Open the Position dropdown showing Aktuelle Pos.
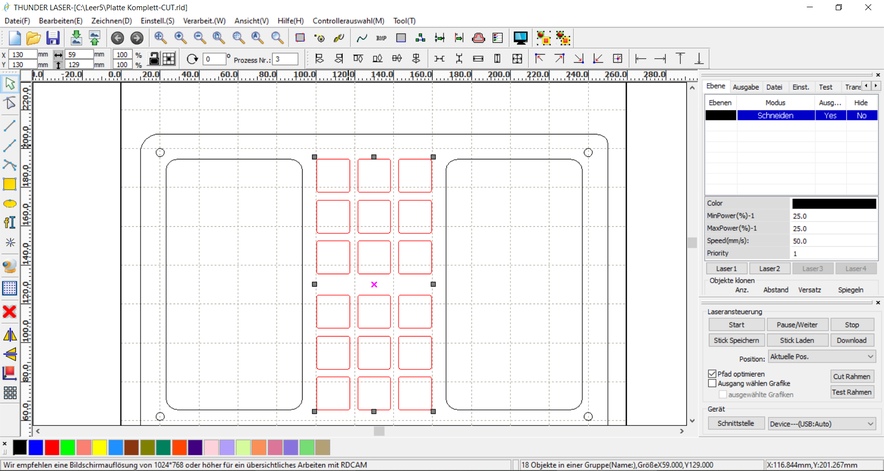This screenshot has height=471, width=884. coord(821,356)
